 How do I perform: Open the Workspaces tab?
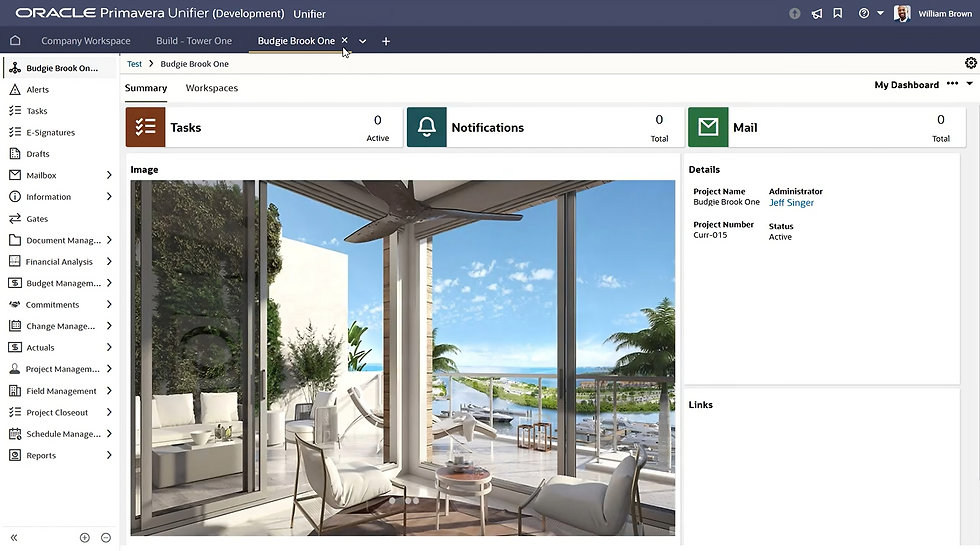(x=211, y=88)
